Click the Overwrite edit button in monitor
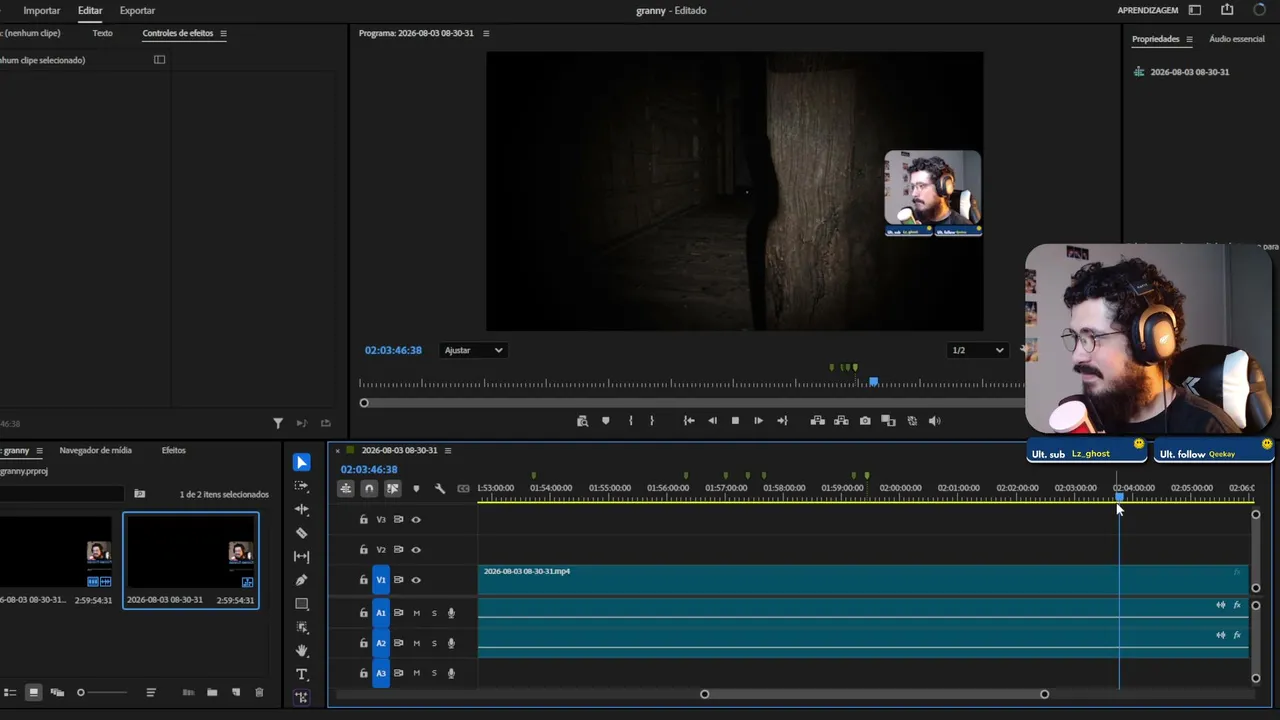Viewport: 1280px width, 720px height. 841,421
